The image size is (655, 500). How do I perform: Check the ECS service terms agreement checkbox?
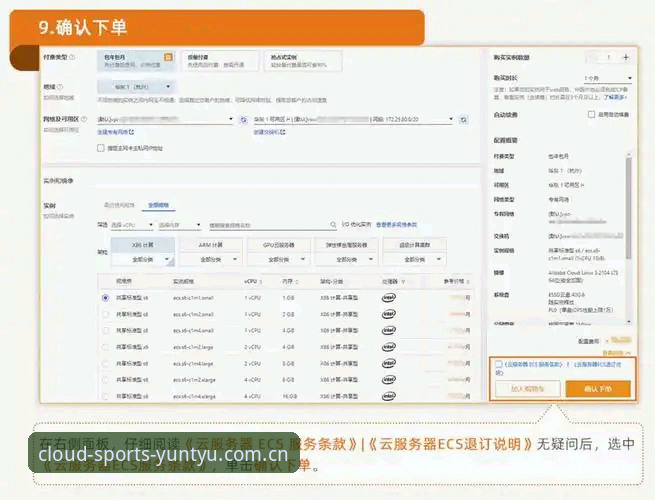click(x=498, y=364)
